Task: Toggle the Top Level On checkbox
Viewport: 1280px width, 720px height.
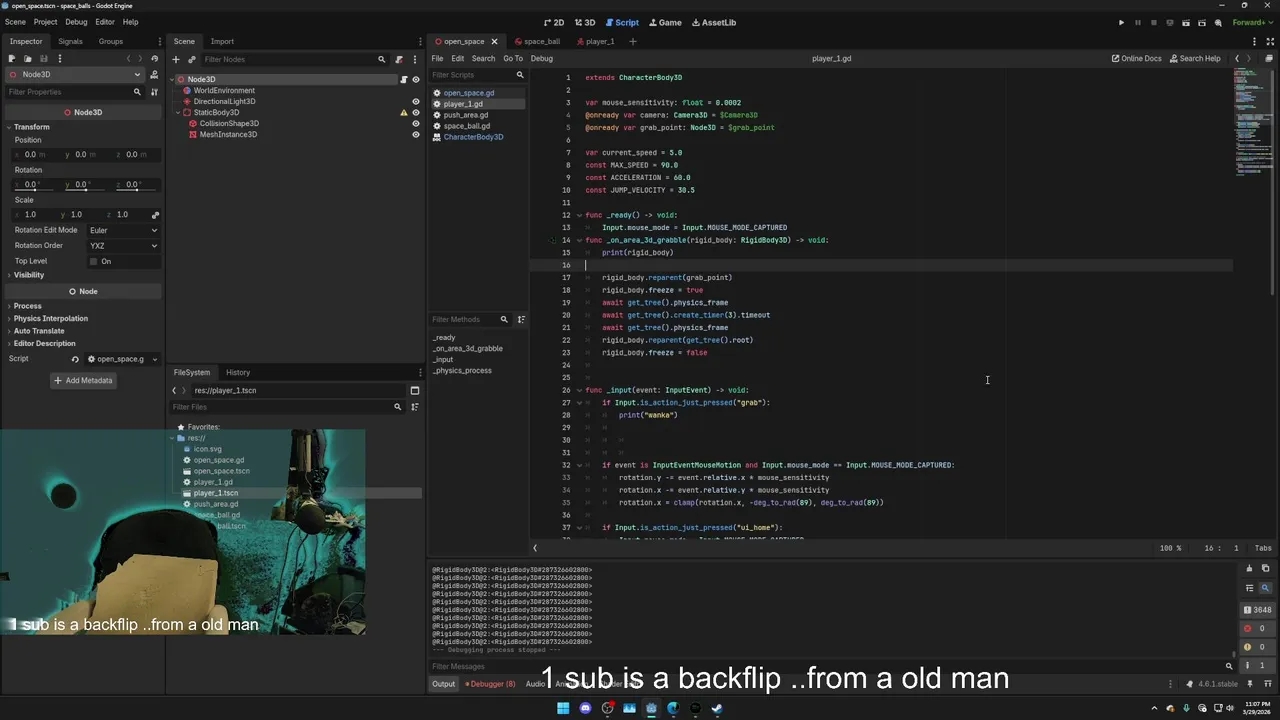Action: coord(93,261)
